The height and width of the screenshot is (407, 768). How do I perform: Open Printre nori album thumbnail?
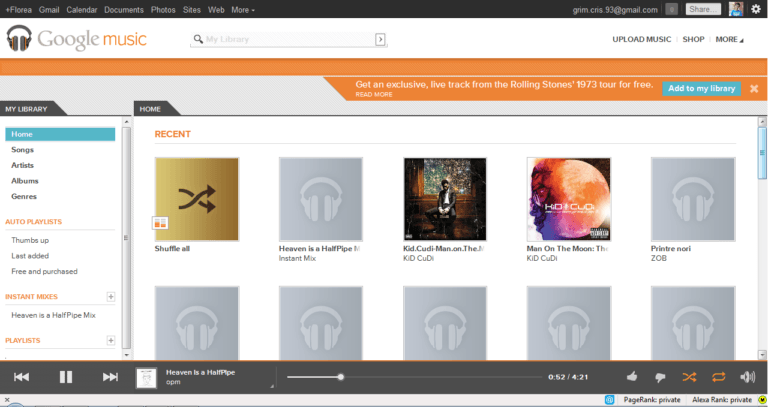693,199
